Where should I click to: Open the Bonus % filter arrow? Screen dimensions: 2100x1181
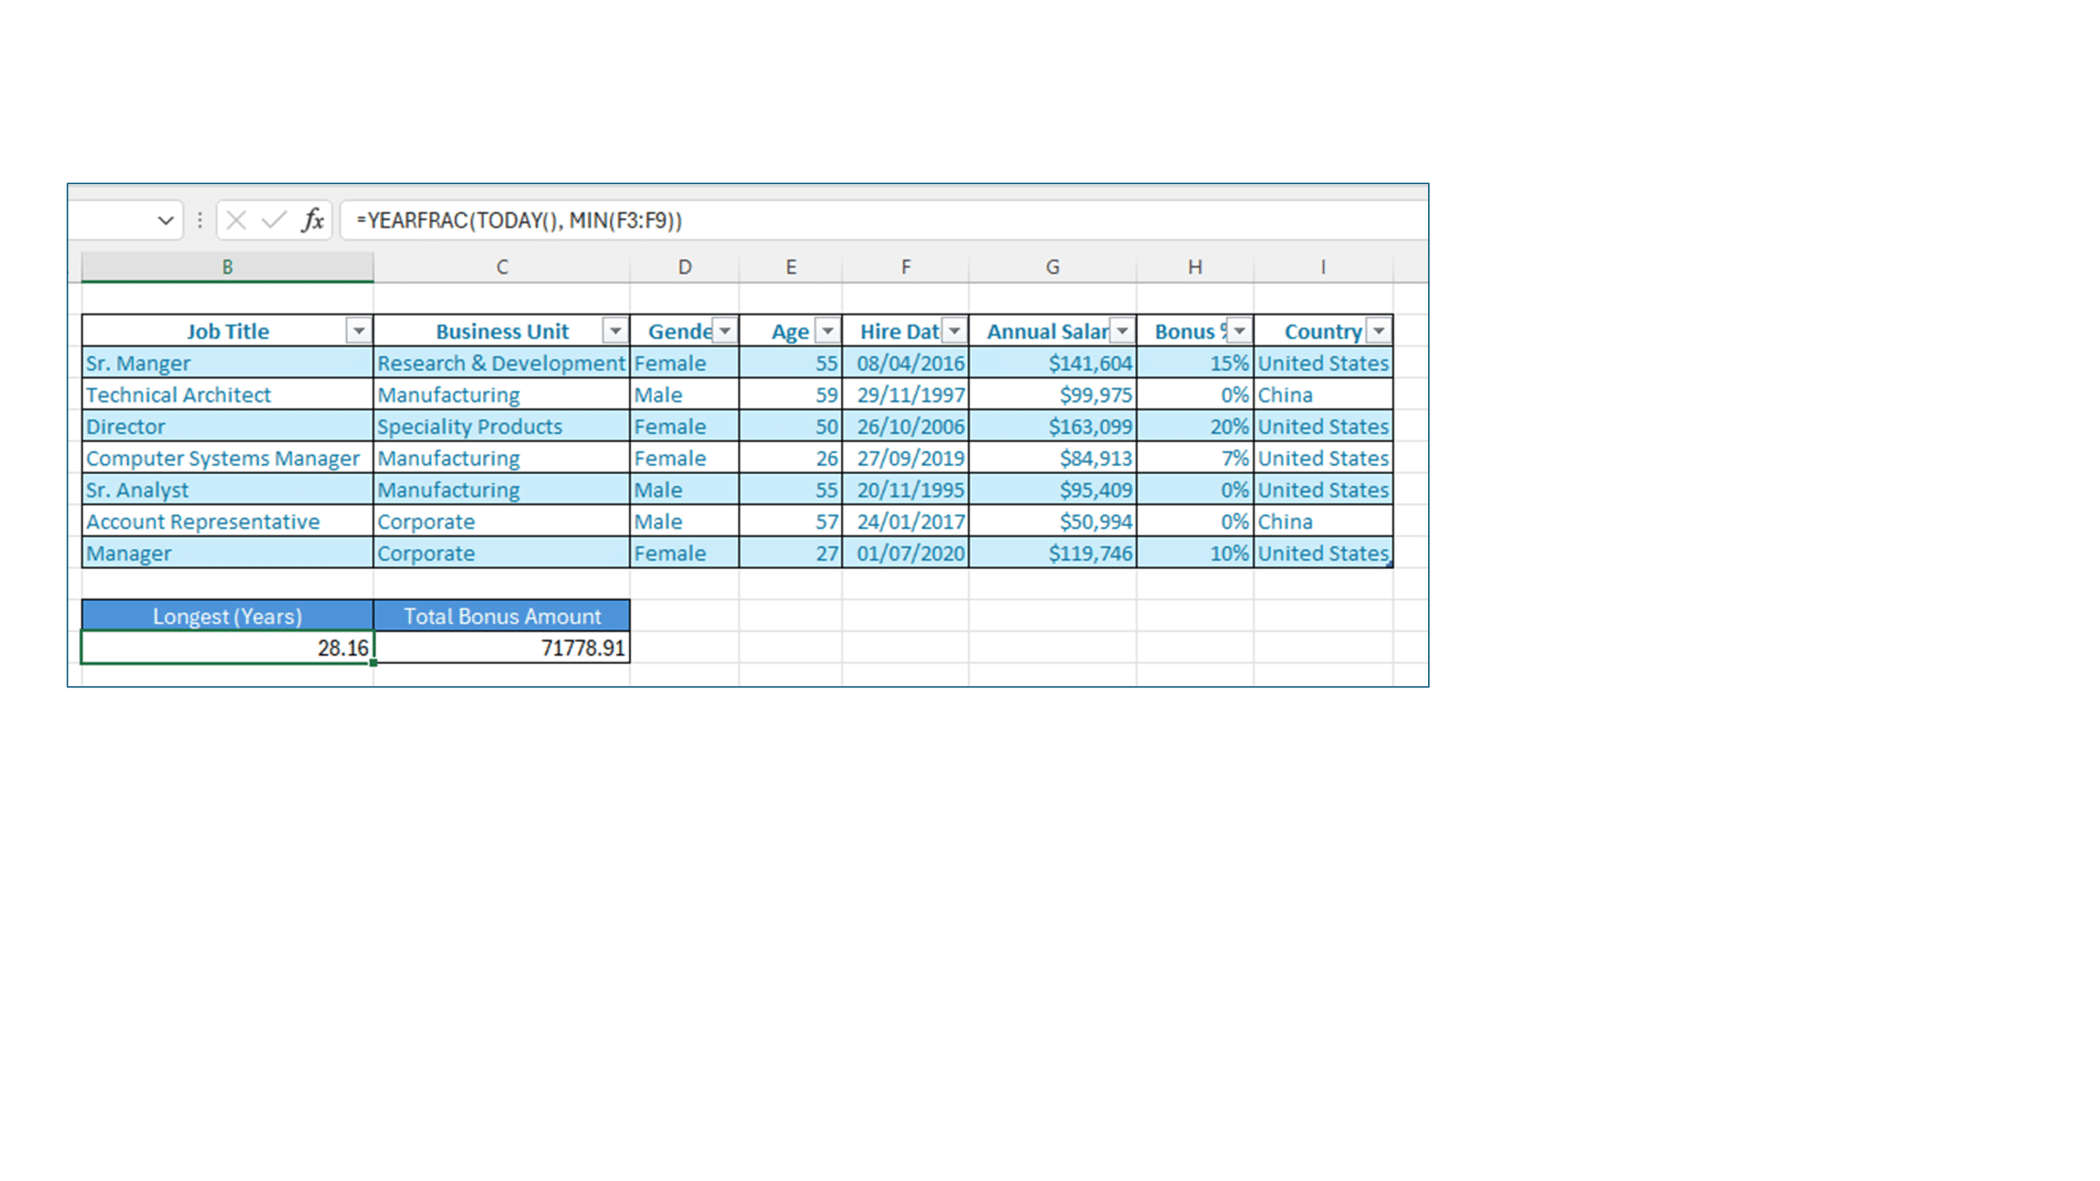tap(1240, 331)
